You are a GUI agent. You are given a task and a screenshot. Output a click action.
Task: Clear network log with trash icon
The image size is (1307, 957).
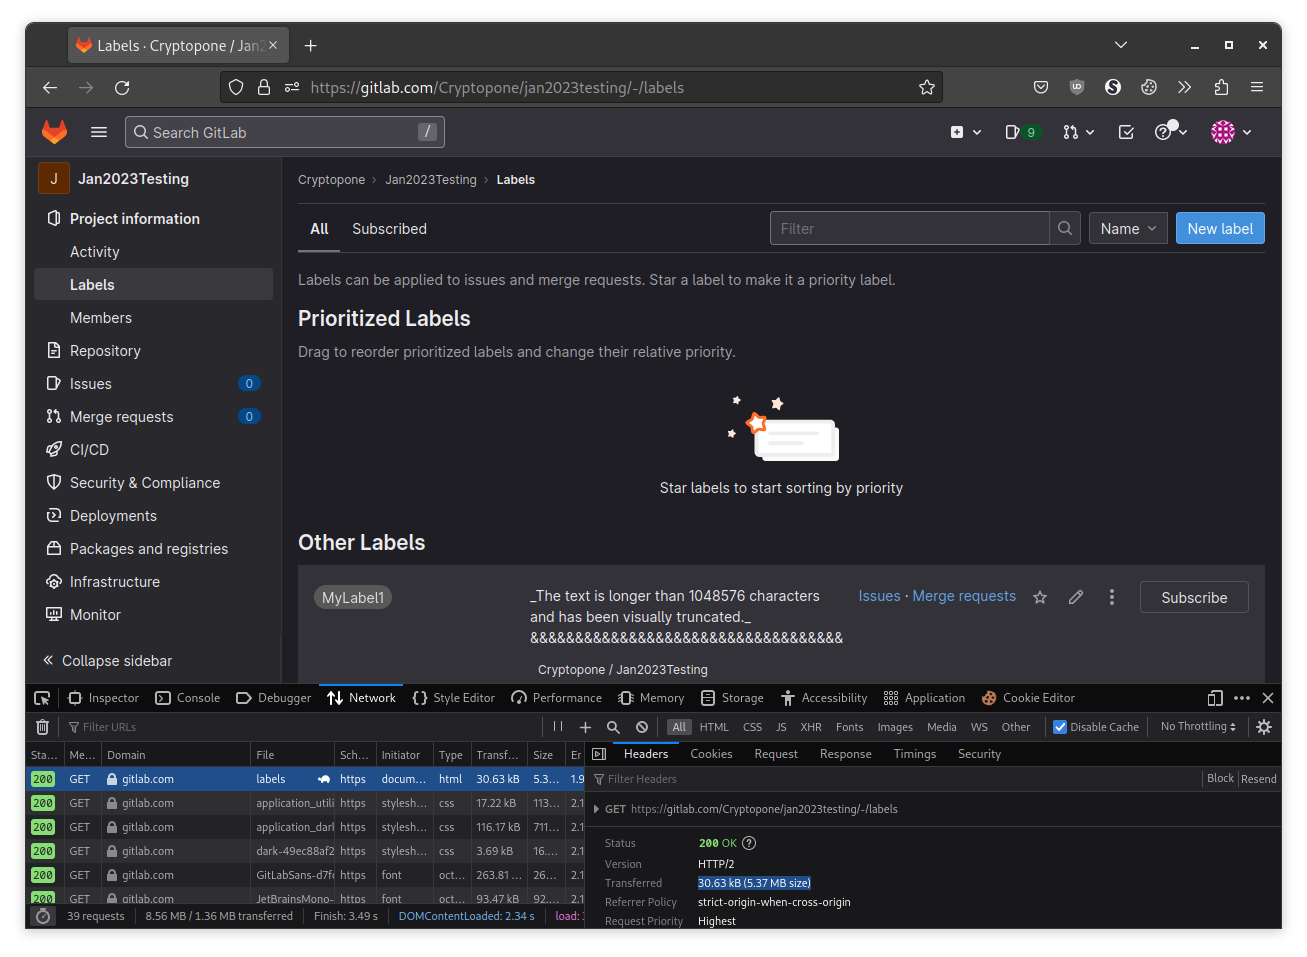tap(42, 727)
